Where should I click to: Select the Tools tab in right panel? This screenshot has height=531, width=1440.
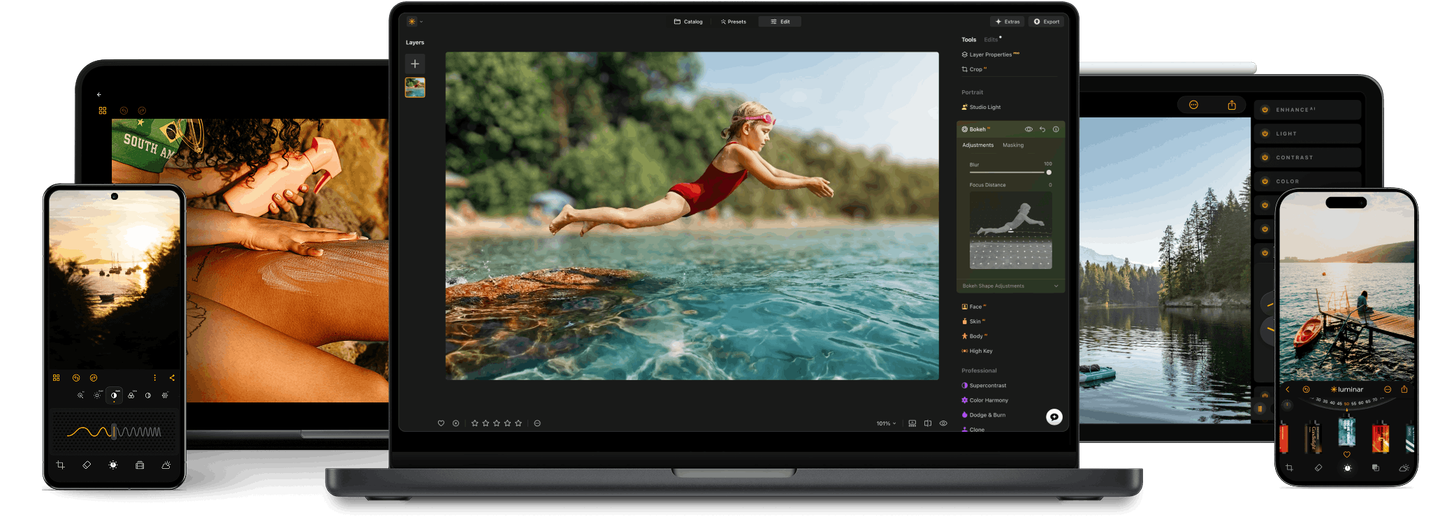pyautogui.click(x=969, y=40)
